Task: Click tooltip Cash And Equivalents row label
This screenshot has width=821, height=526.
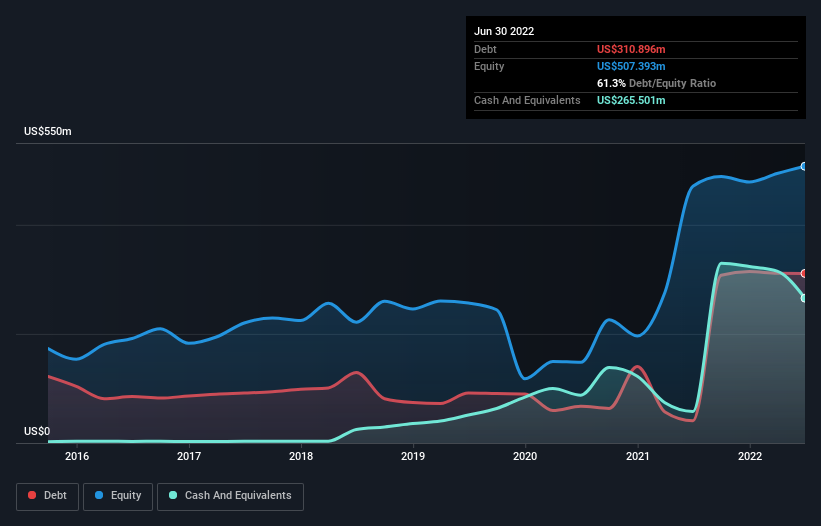Action: 527,100
